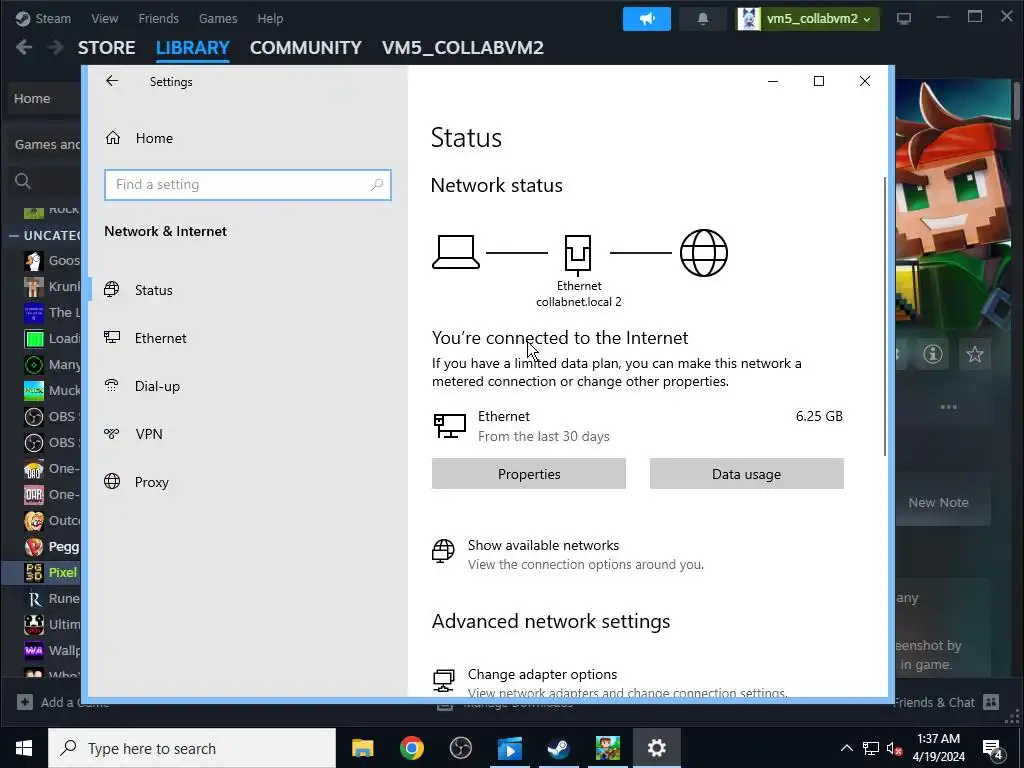Click Steam forward navigation arrow
The width and height of the screenshot is (1024, 768).
pos(56,48)
